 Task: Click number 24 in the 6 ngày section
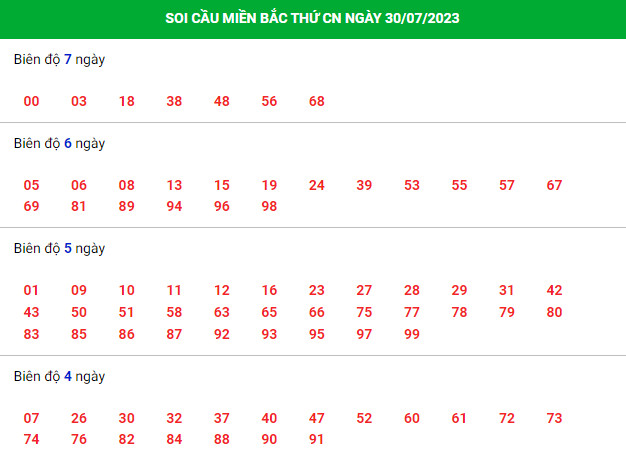coord(317,185)
